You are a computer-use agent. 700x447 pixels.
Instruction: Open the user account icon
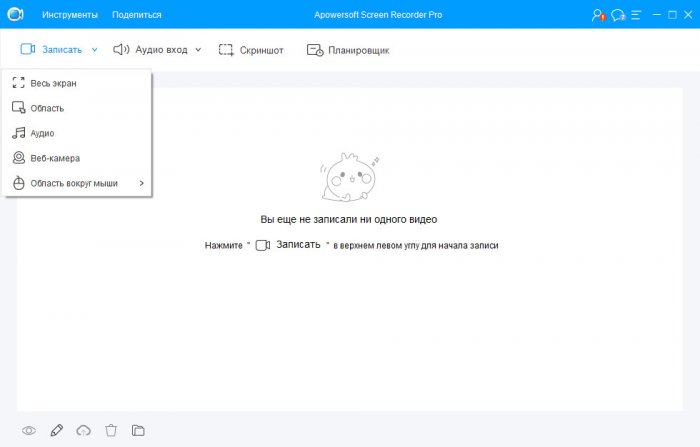[598, 15]
